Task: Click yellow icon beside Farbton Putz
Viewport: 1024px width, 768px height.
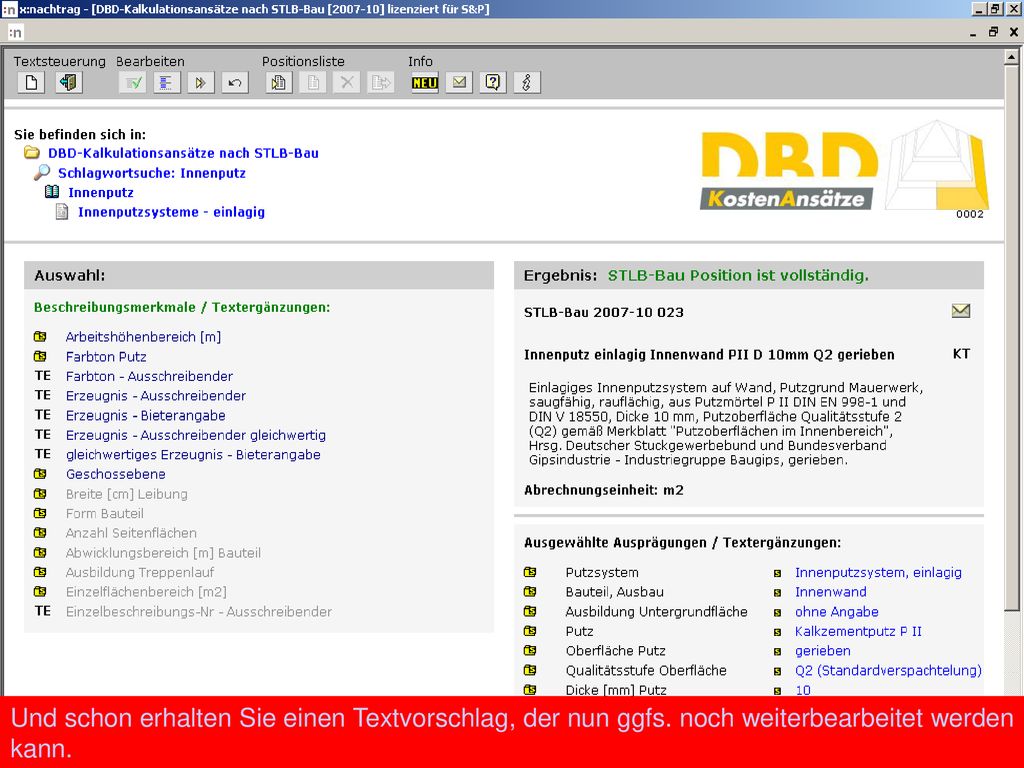Action: (x=40, y=357)
